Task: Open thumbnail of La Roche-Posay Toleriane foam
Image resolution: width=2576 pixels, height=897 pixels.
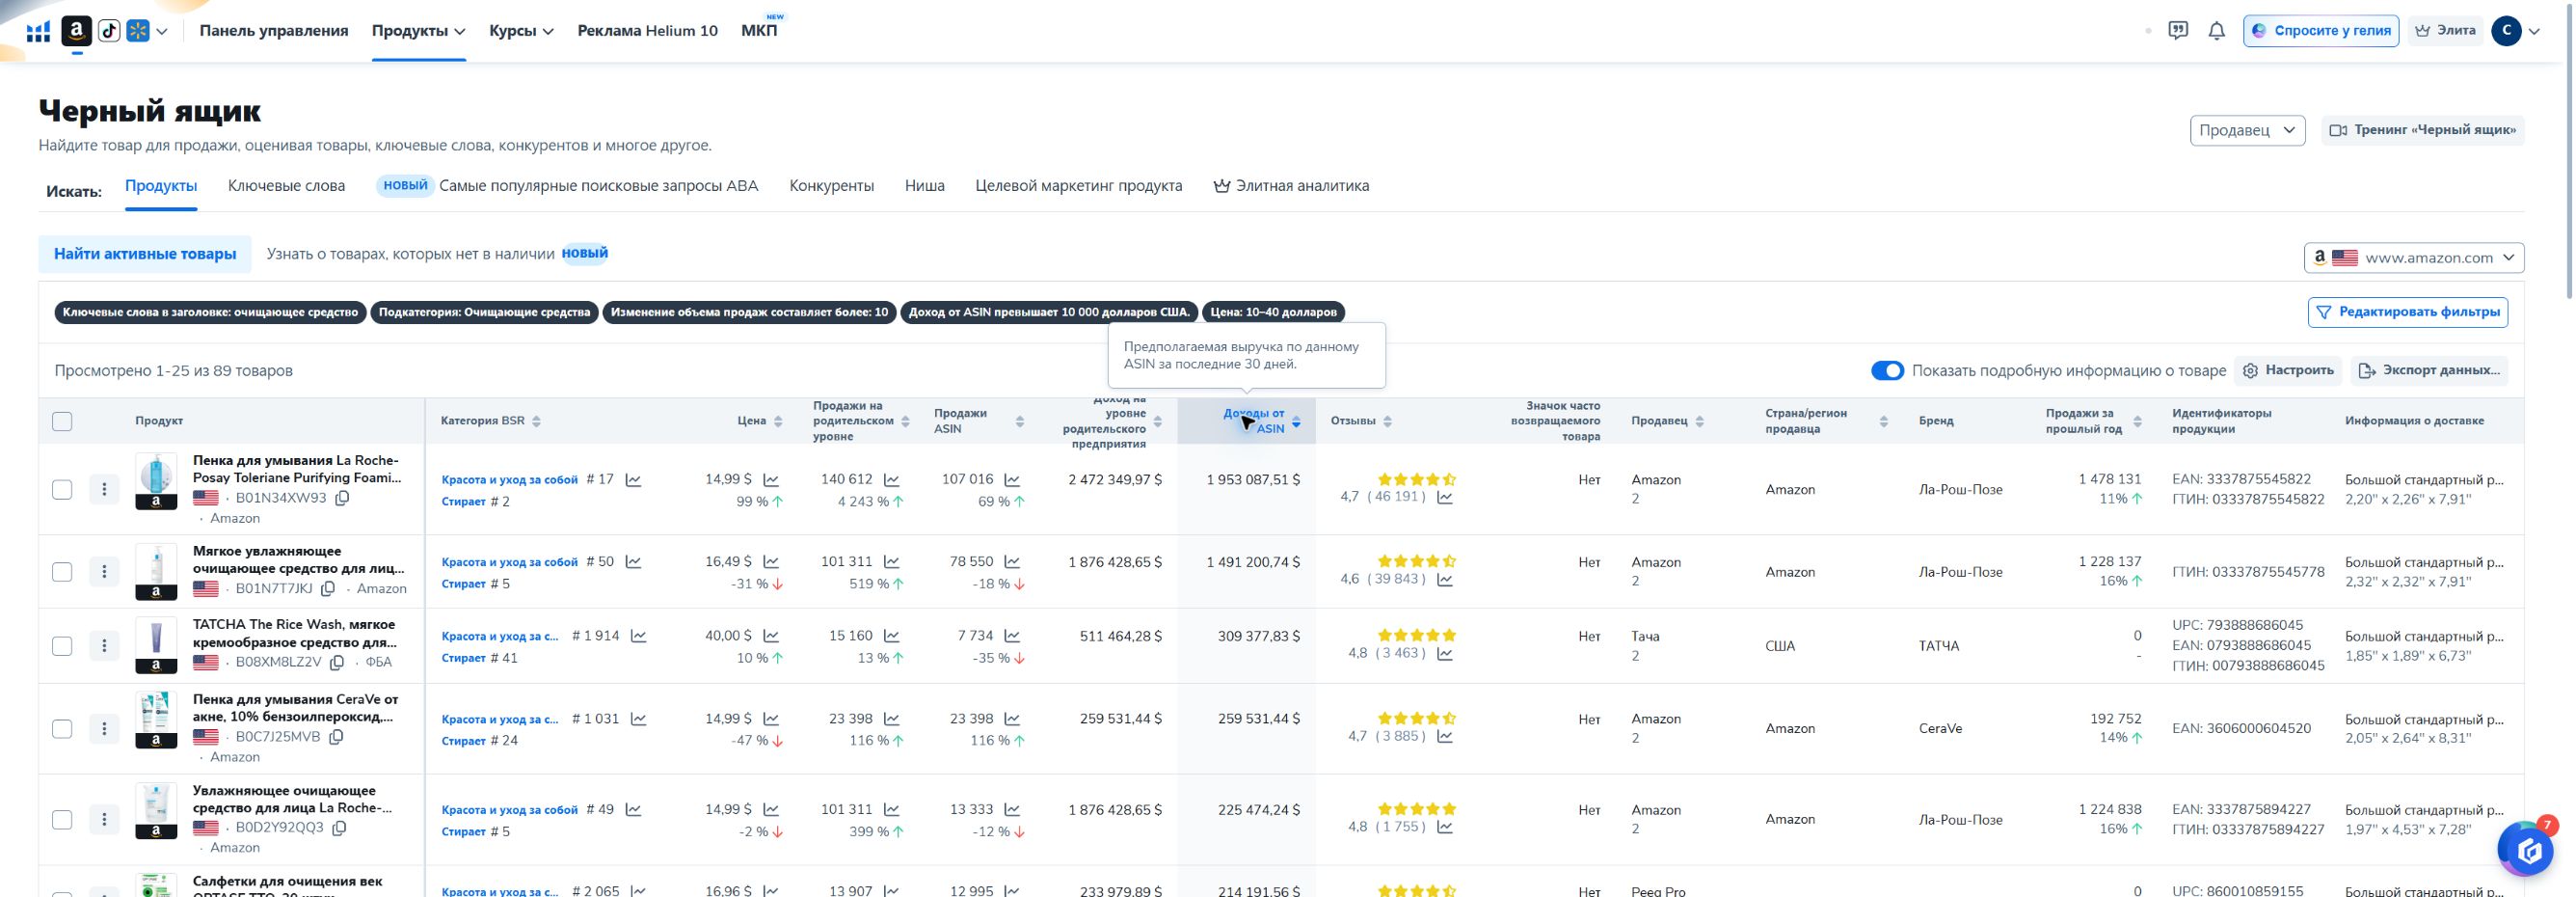Action: pos(156,481)
